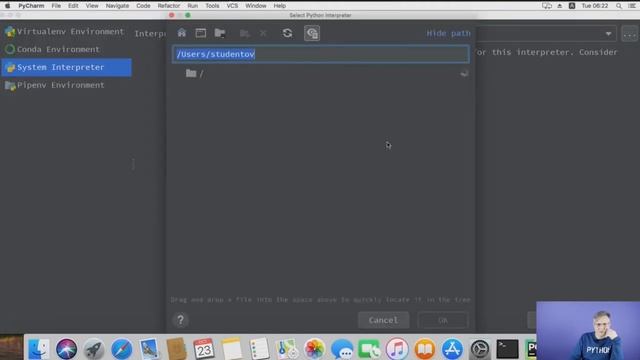The image size is (640, 360).
Task: Open Terminal from the Dock
Action: [507, 349]
